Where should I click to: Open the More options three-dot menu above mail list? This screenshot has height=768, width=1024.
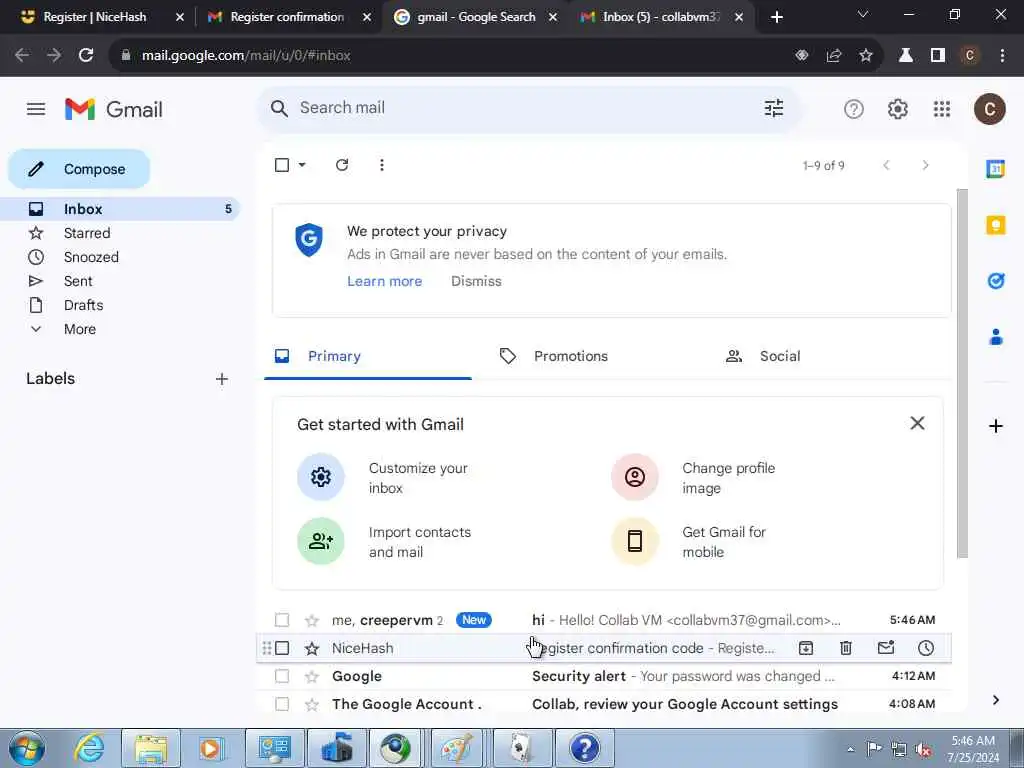[381, 165]
